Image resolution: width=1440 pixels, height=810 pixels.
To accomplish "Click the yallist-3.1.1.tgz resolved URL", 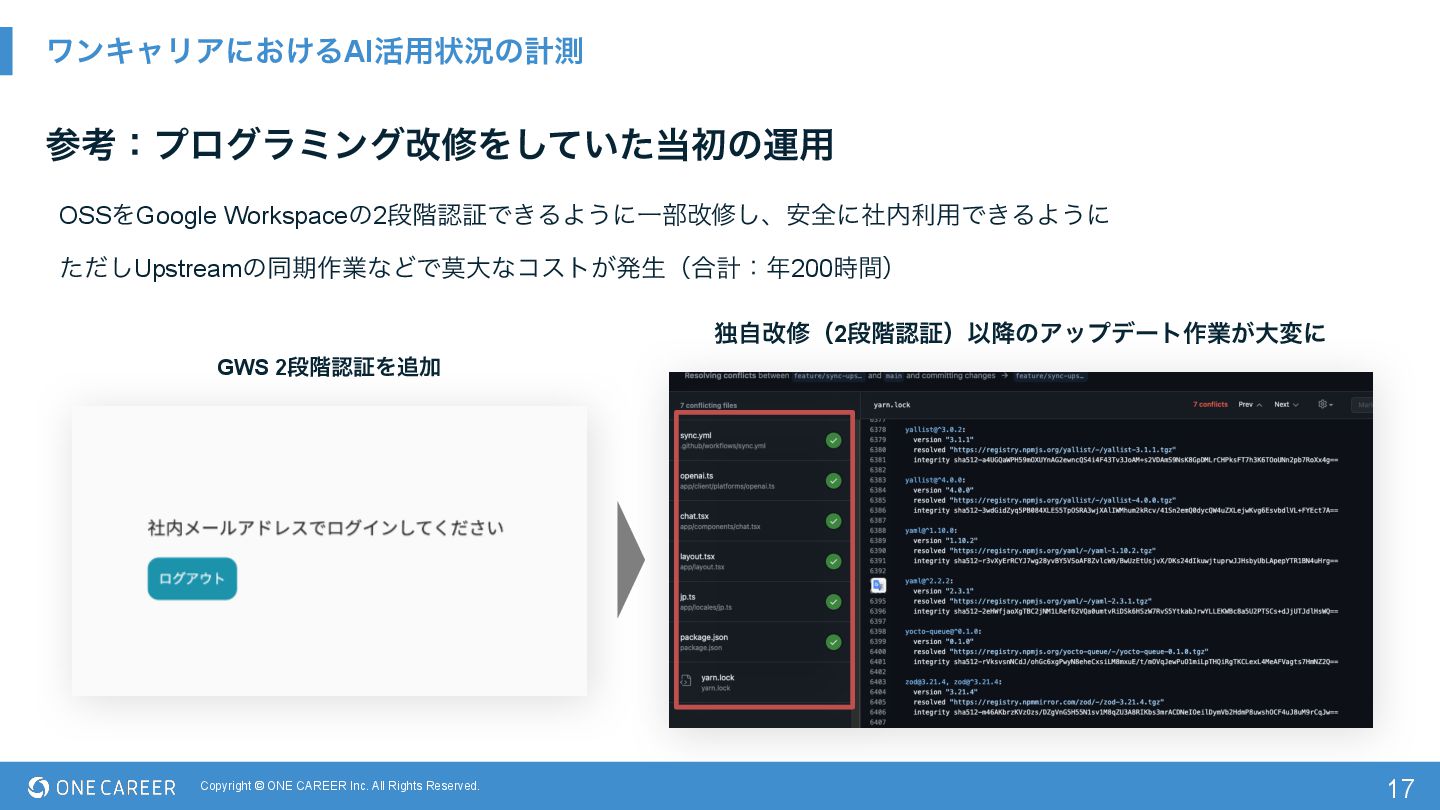I will [x=1063, y=450].
